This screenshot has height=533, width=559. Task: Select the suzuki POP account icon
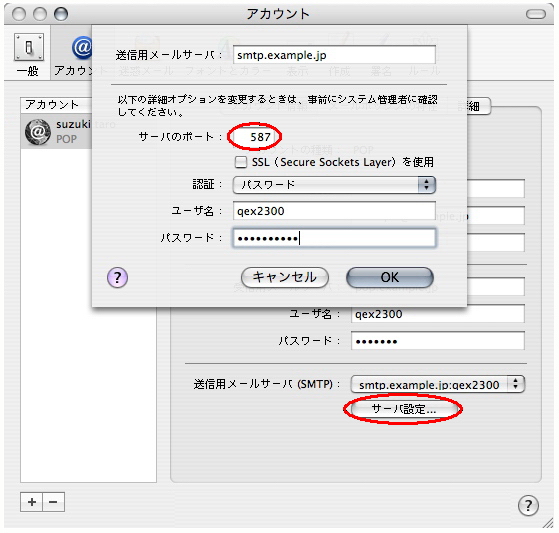tap(38, 132)
